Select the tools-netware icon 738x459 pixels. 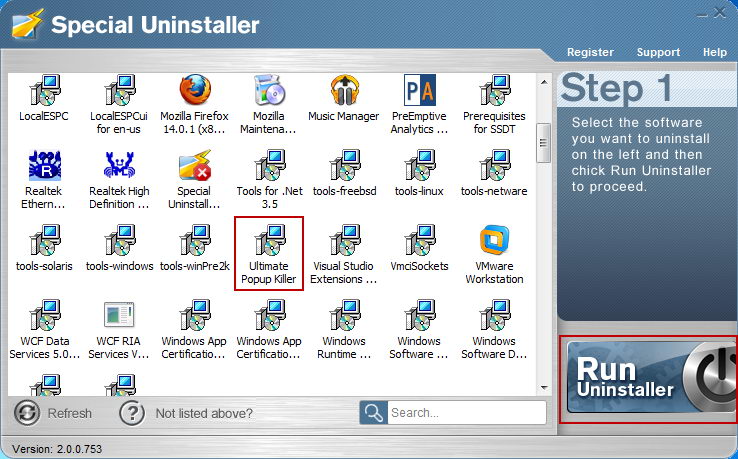click(494, 165)
